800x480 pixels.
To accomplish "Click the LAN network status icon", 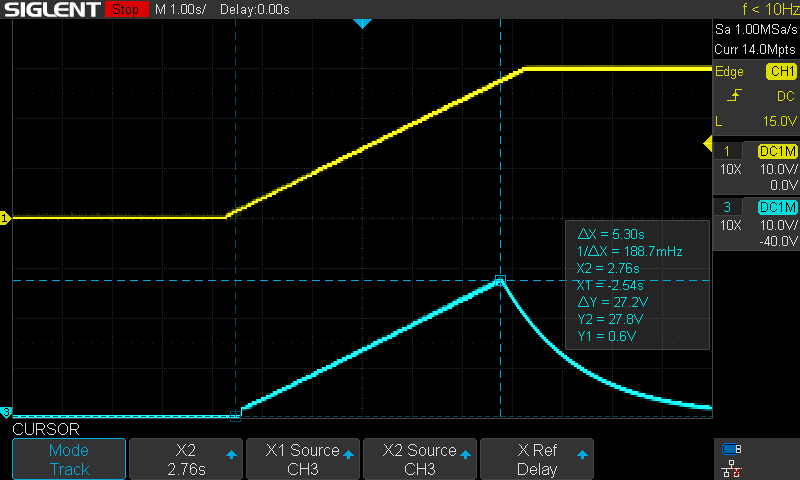I will pyautogui.click(x=732, y=468).
